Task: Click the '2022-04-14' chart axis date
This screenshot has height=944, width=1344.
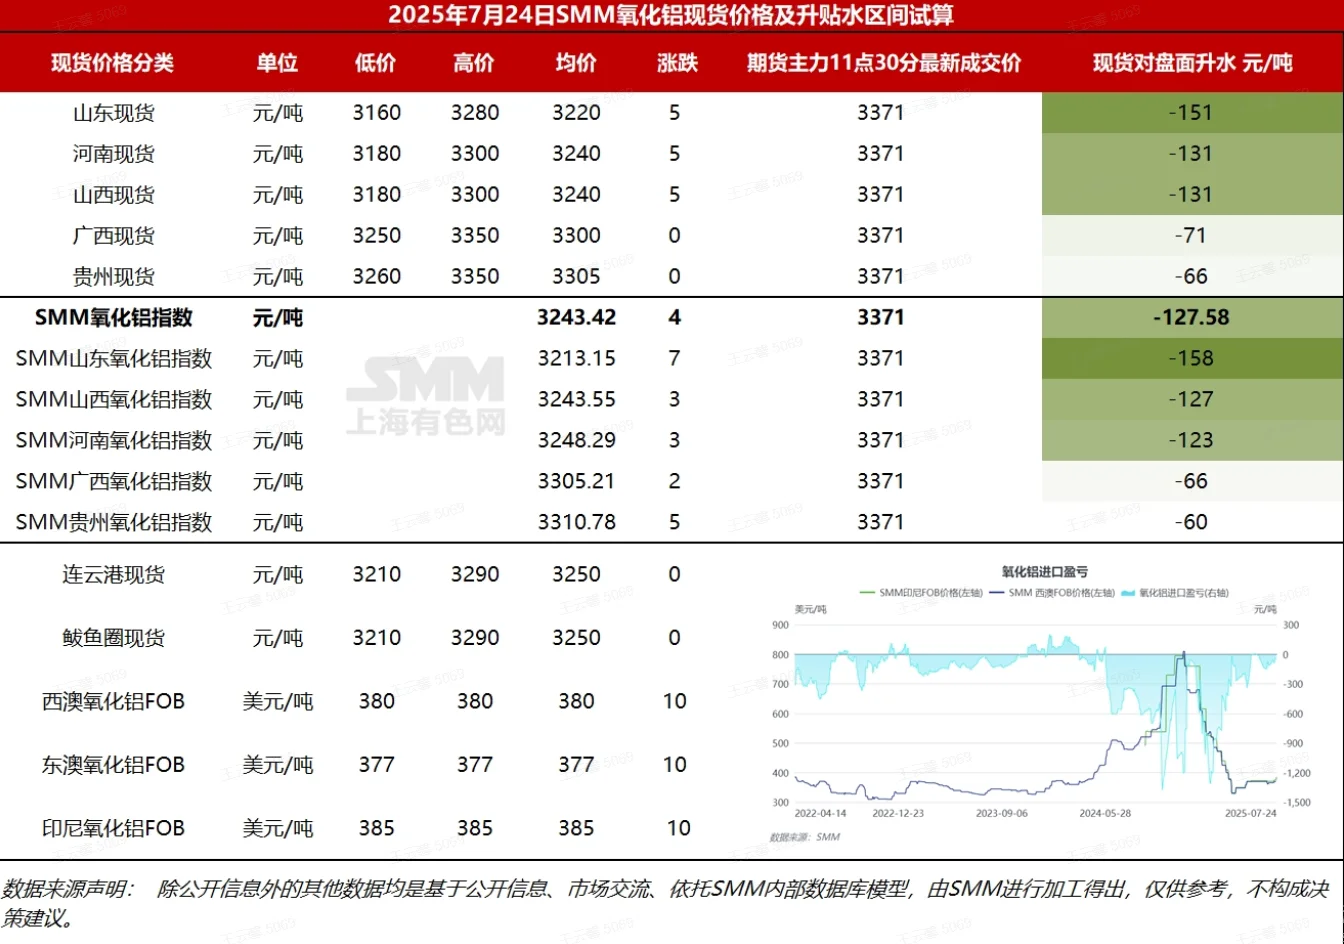Action: [x=820, y=814]
